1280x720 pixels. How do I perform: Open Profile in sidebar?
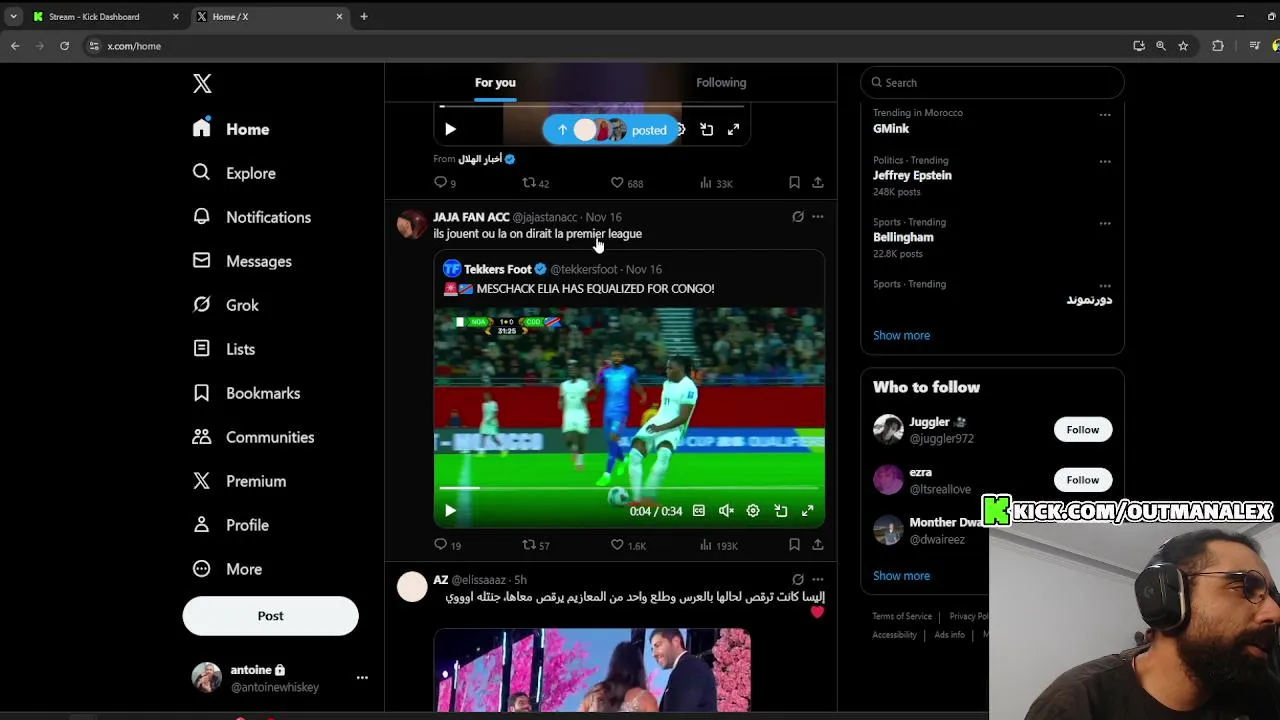point(230,525)
